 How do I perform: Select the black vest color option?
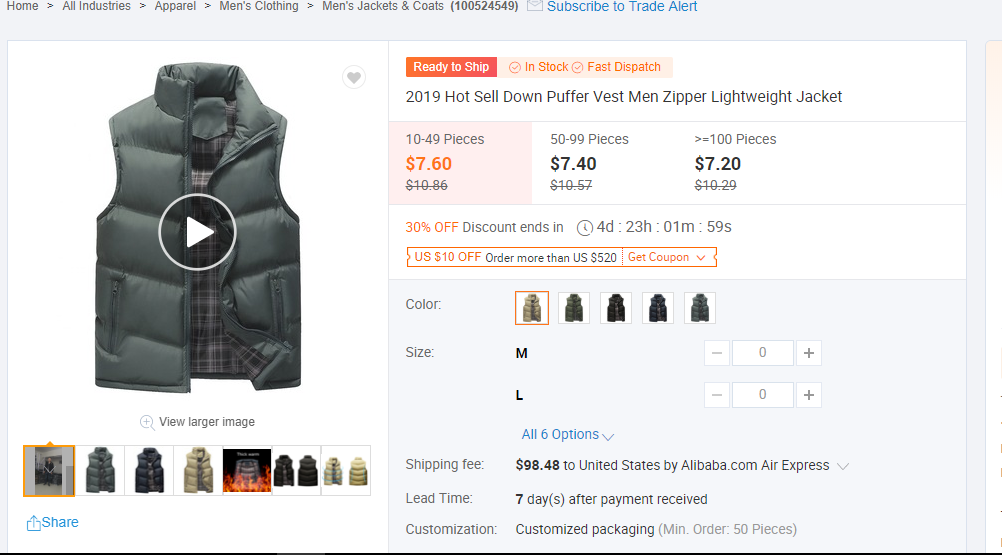pyautogui.click(x=616, y=308)
